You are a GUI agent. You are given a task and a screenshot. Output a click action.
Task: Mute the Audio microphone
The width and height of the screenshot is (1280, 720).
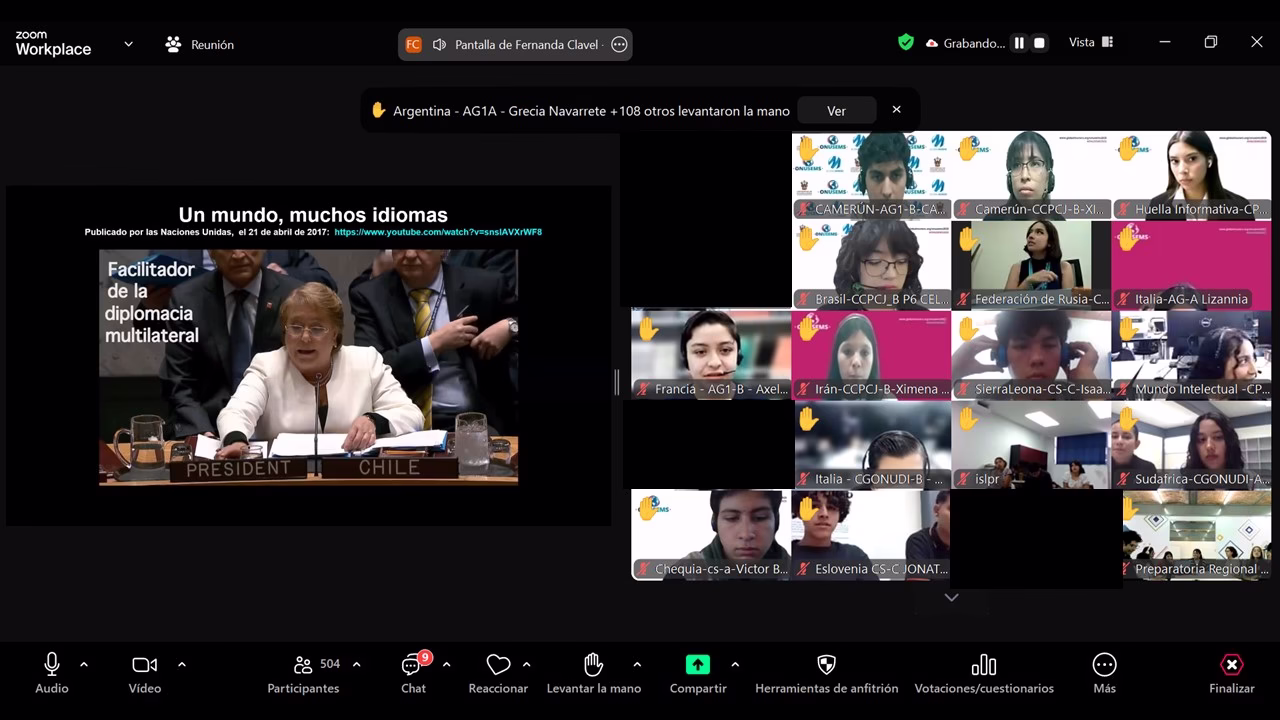[52, 665]
